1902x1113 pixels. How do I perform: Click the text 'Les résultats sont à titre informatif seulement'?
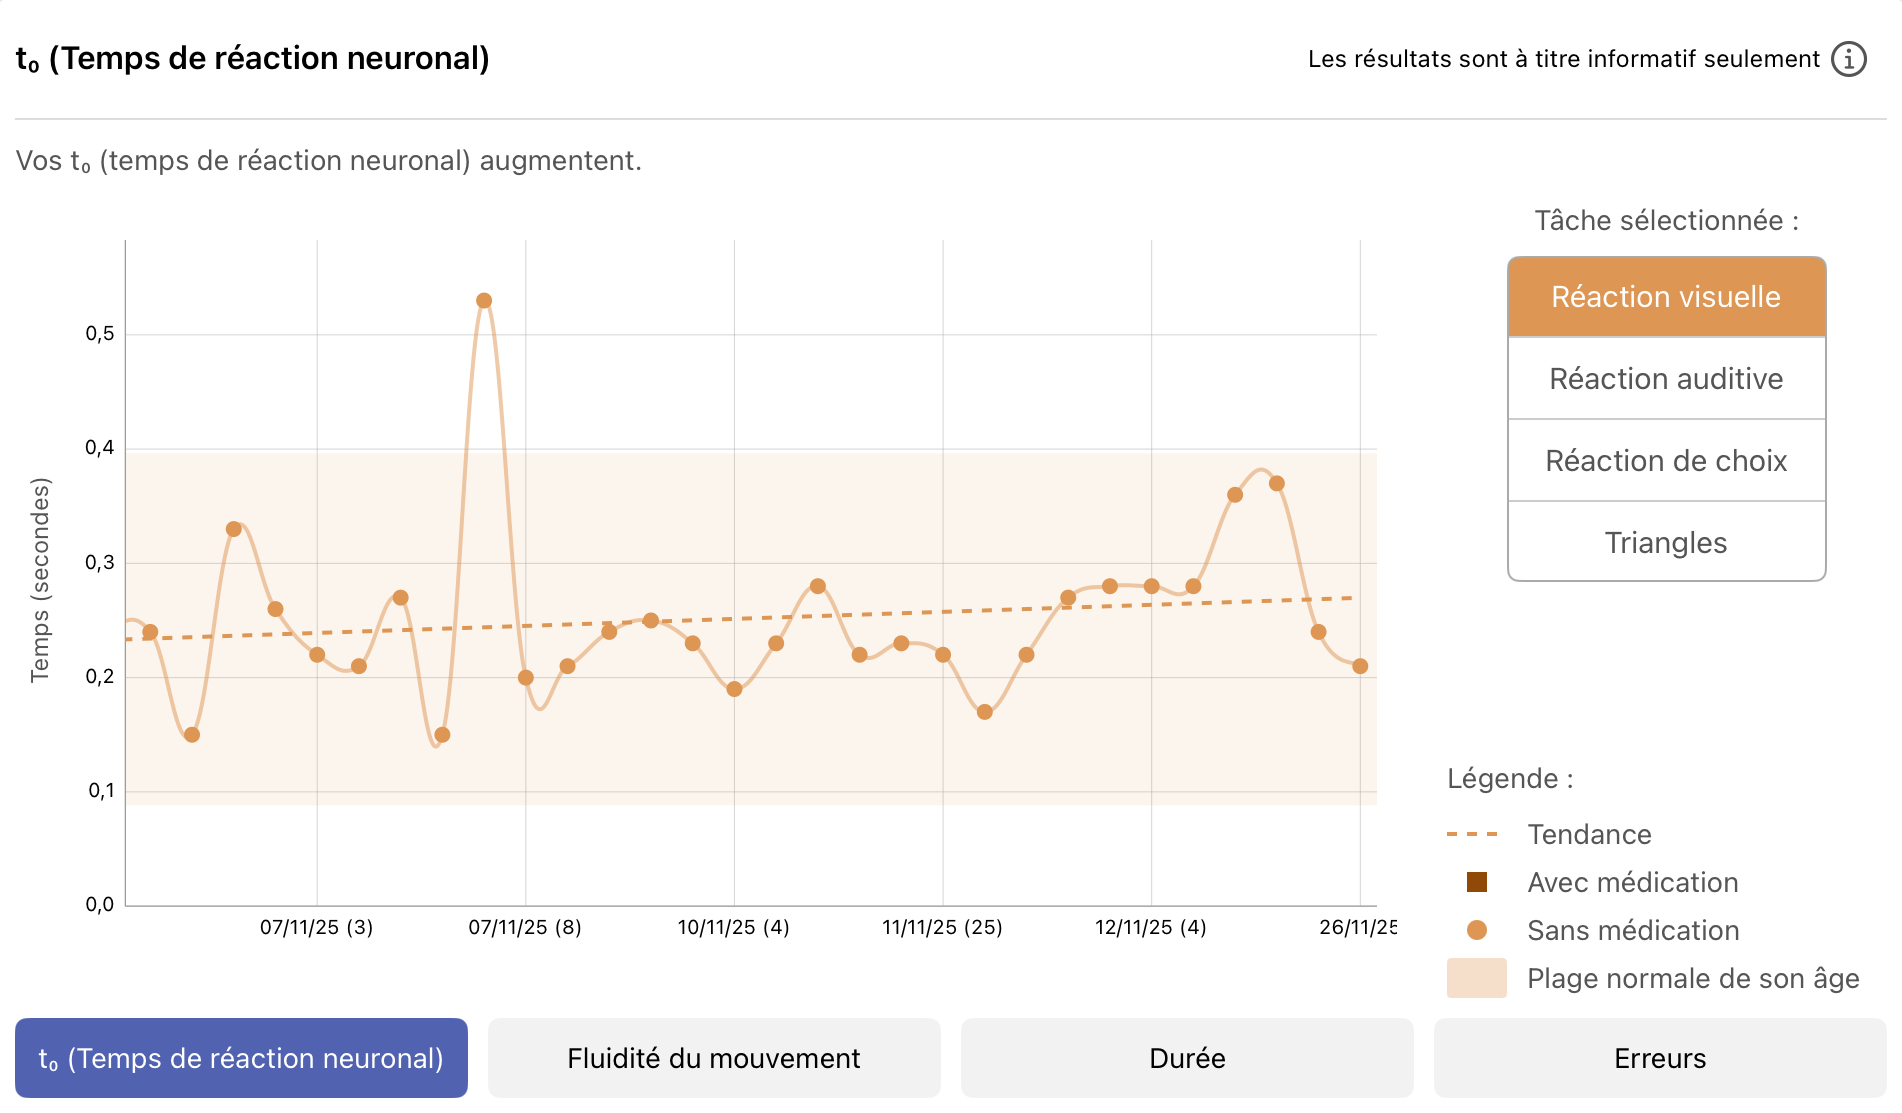point(1564,59)
